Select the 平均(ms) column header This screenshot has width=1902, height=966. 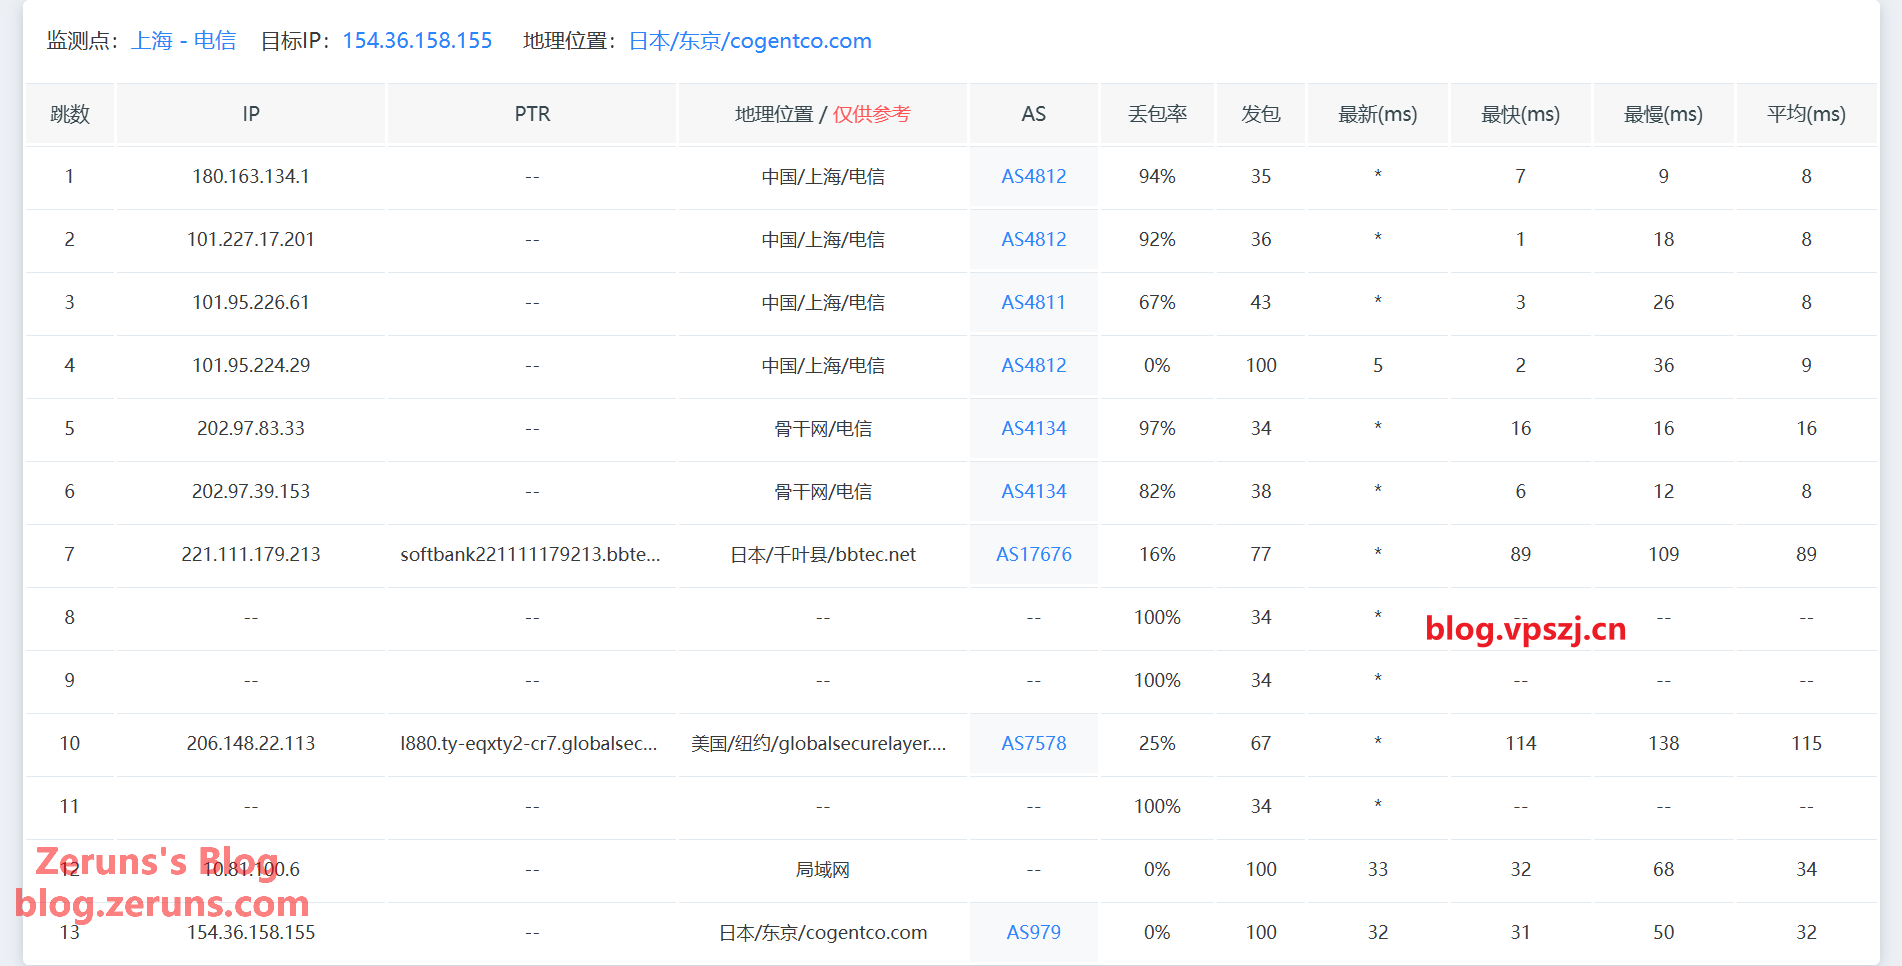(x=1806, y=115)
